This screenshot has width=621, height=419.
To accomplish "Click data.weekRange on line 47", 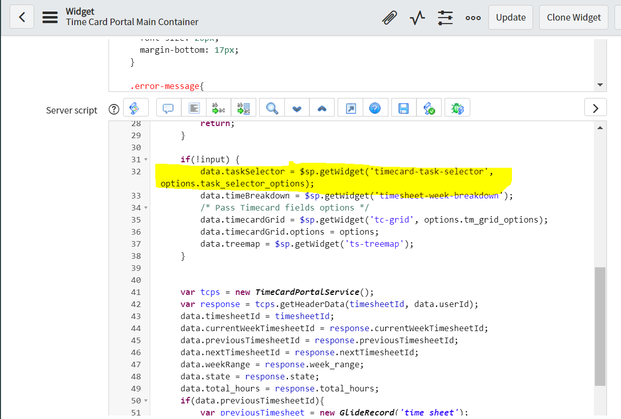I will tap(215, 364).
